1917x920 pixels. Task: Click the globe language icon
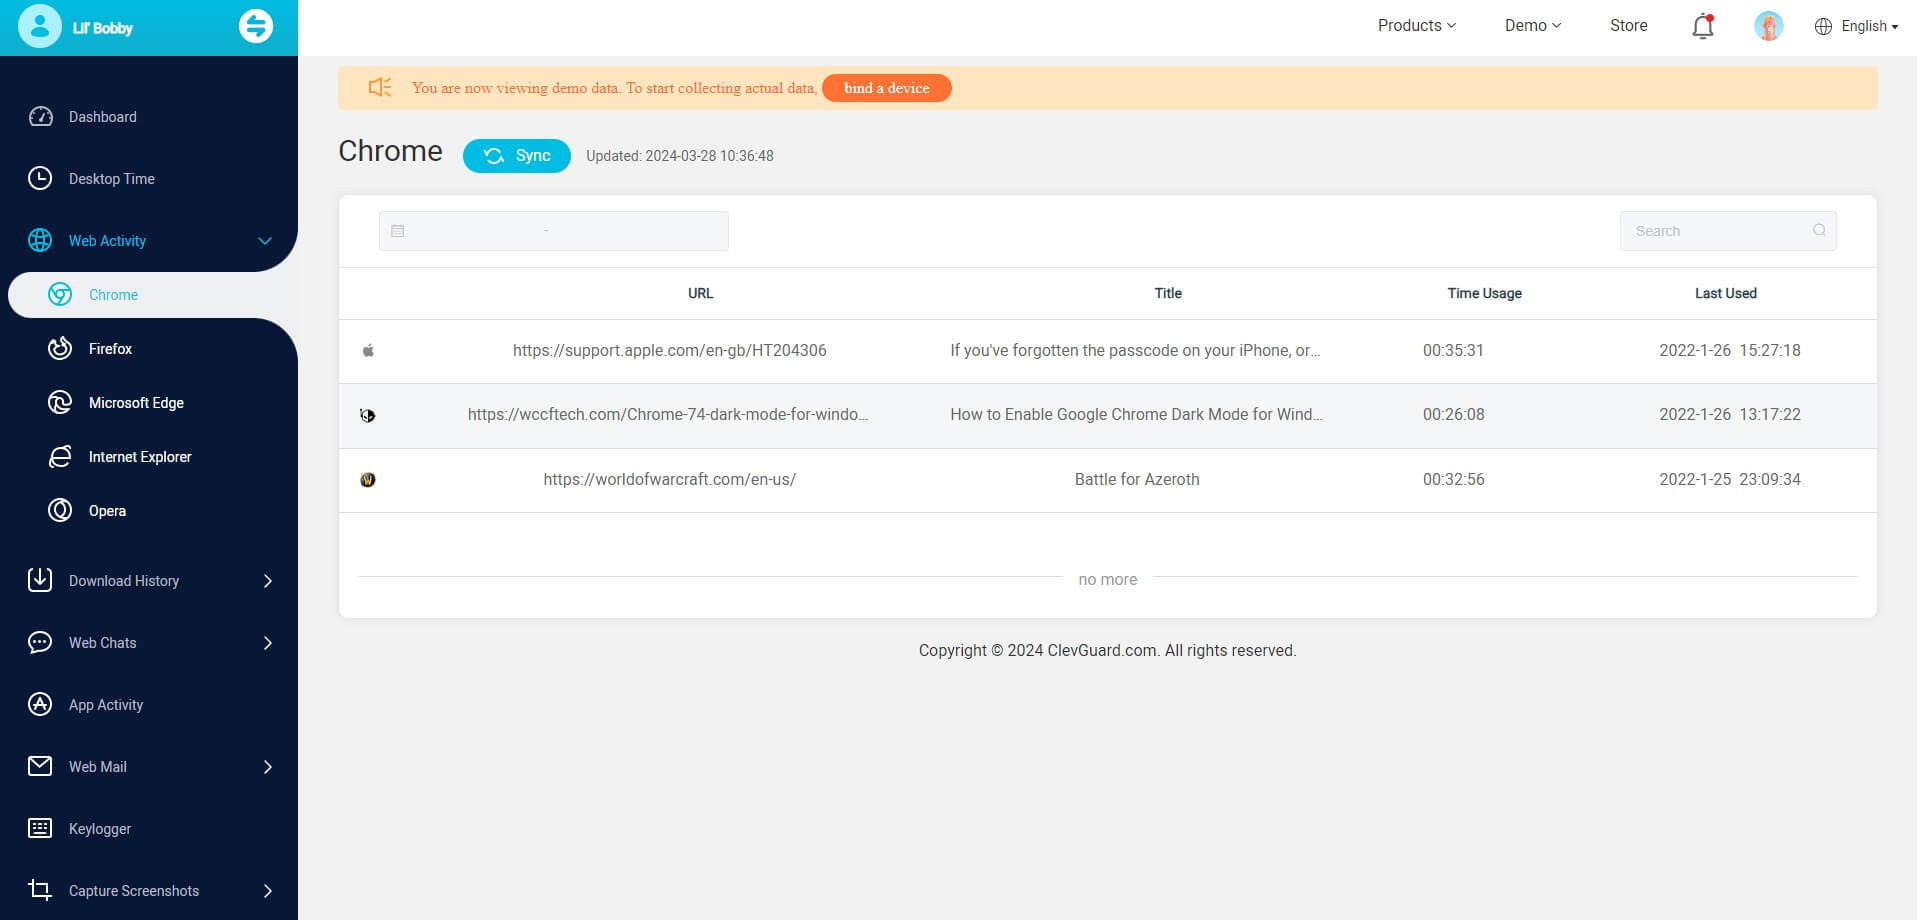[x=1823, y=27]
